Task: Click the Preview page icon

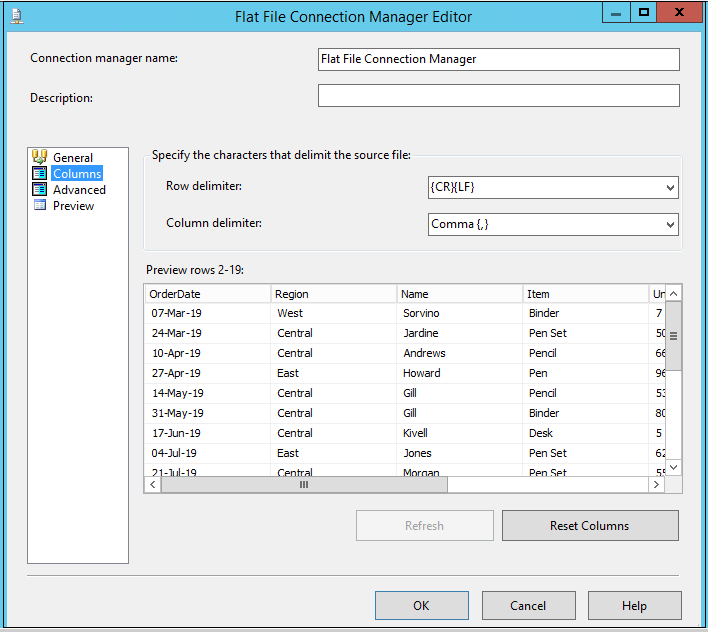Action: click(40, 206)
